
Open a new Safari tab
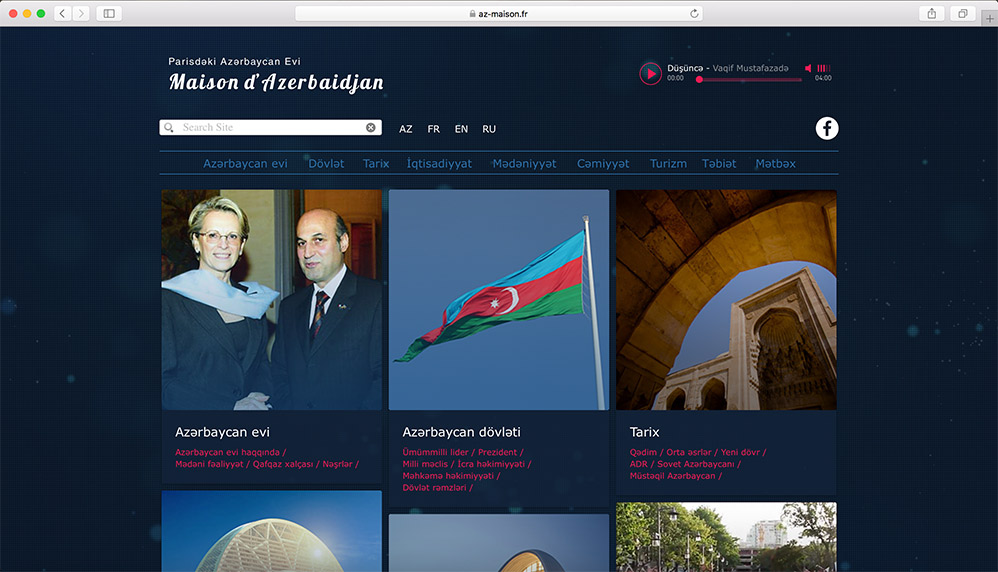[990, 18]
